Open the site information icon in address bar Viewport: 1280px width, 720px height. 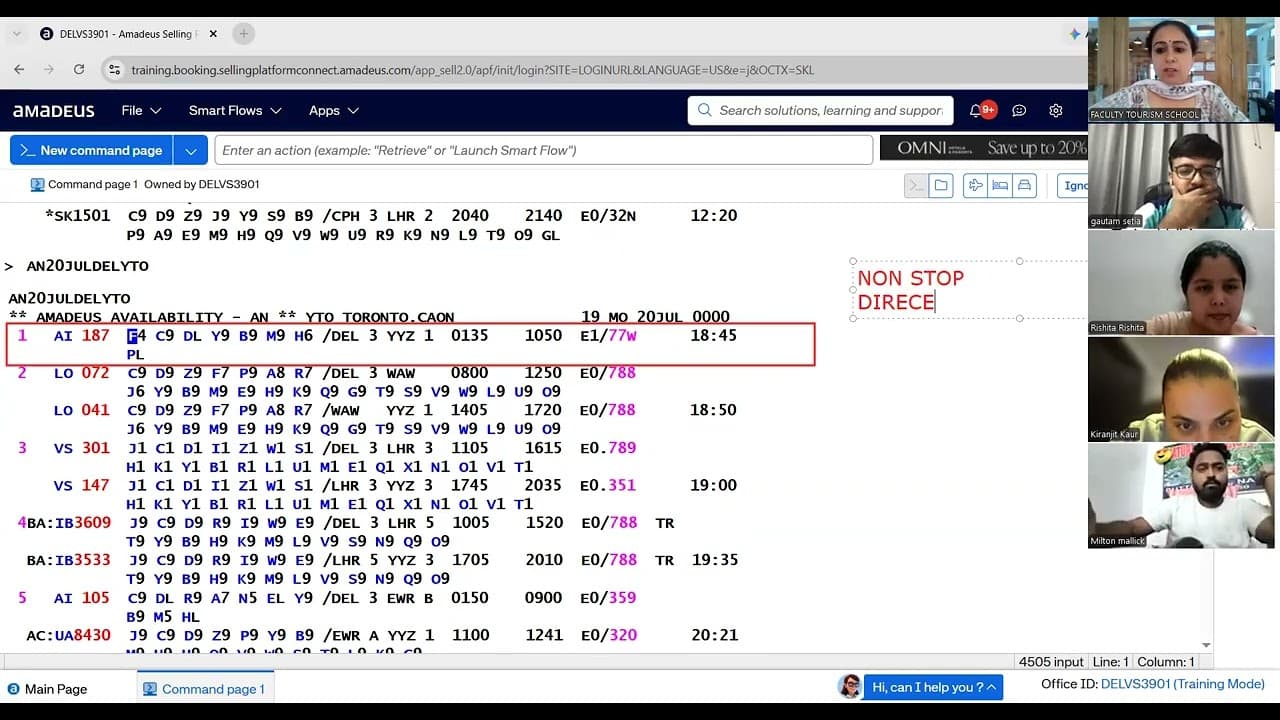tap(114, 70)
